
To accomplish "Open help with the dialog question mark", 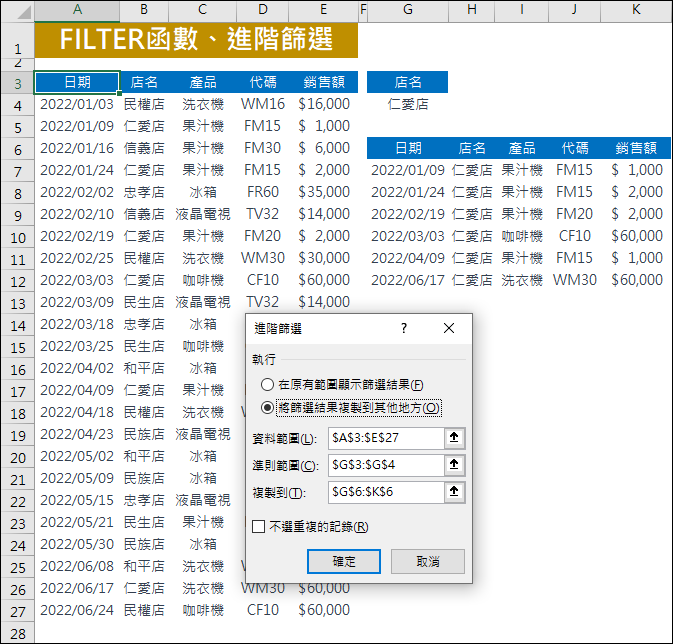I will [x=403, y=328].
